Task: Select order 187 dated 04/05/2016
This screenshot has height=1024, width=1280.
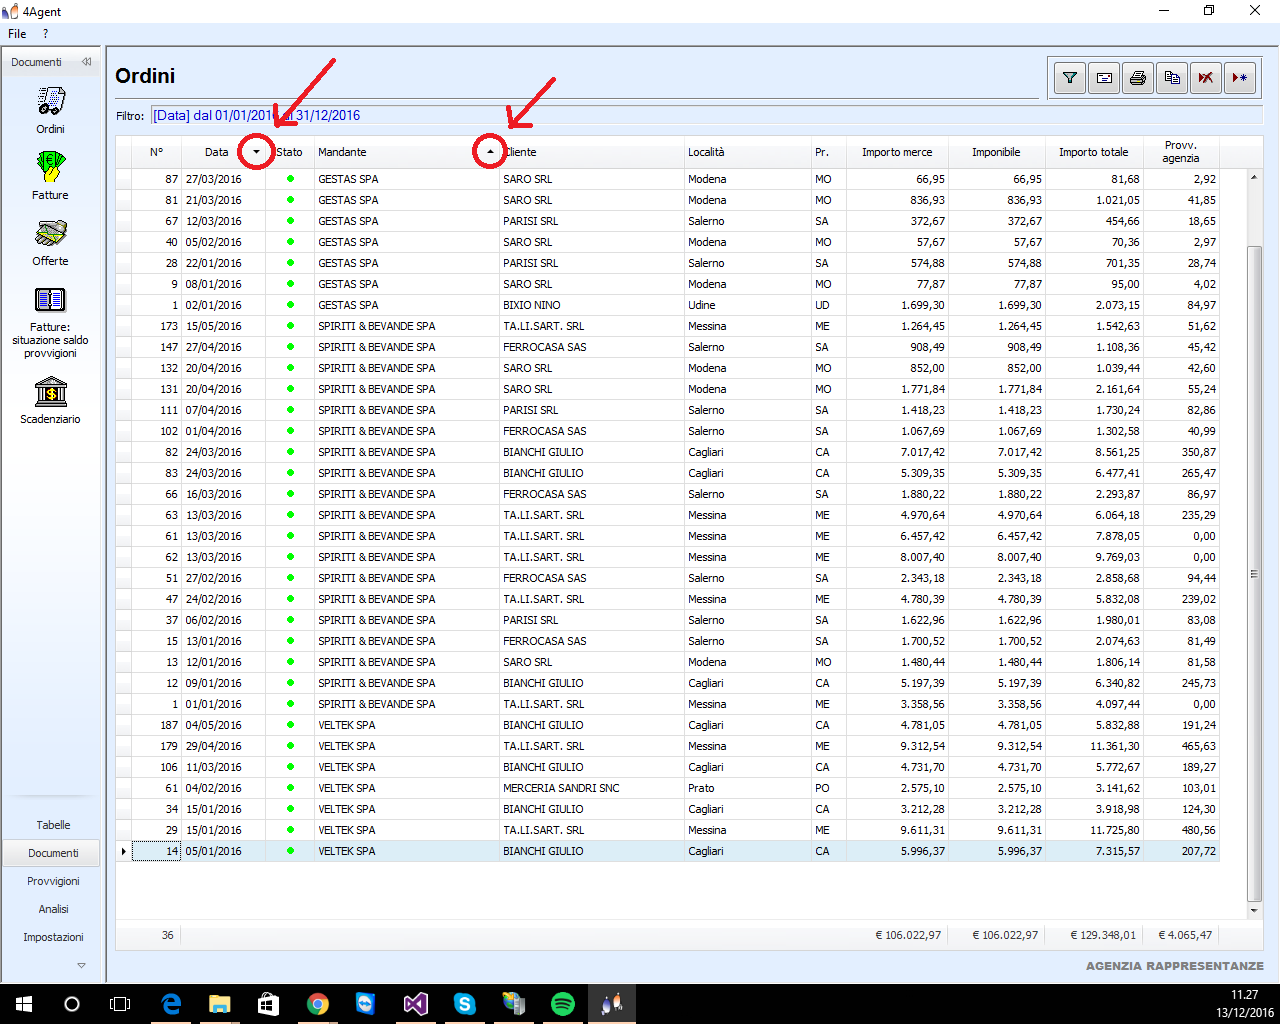Action: pyautogui.click(x=667, y=725)
